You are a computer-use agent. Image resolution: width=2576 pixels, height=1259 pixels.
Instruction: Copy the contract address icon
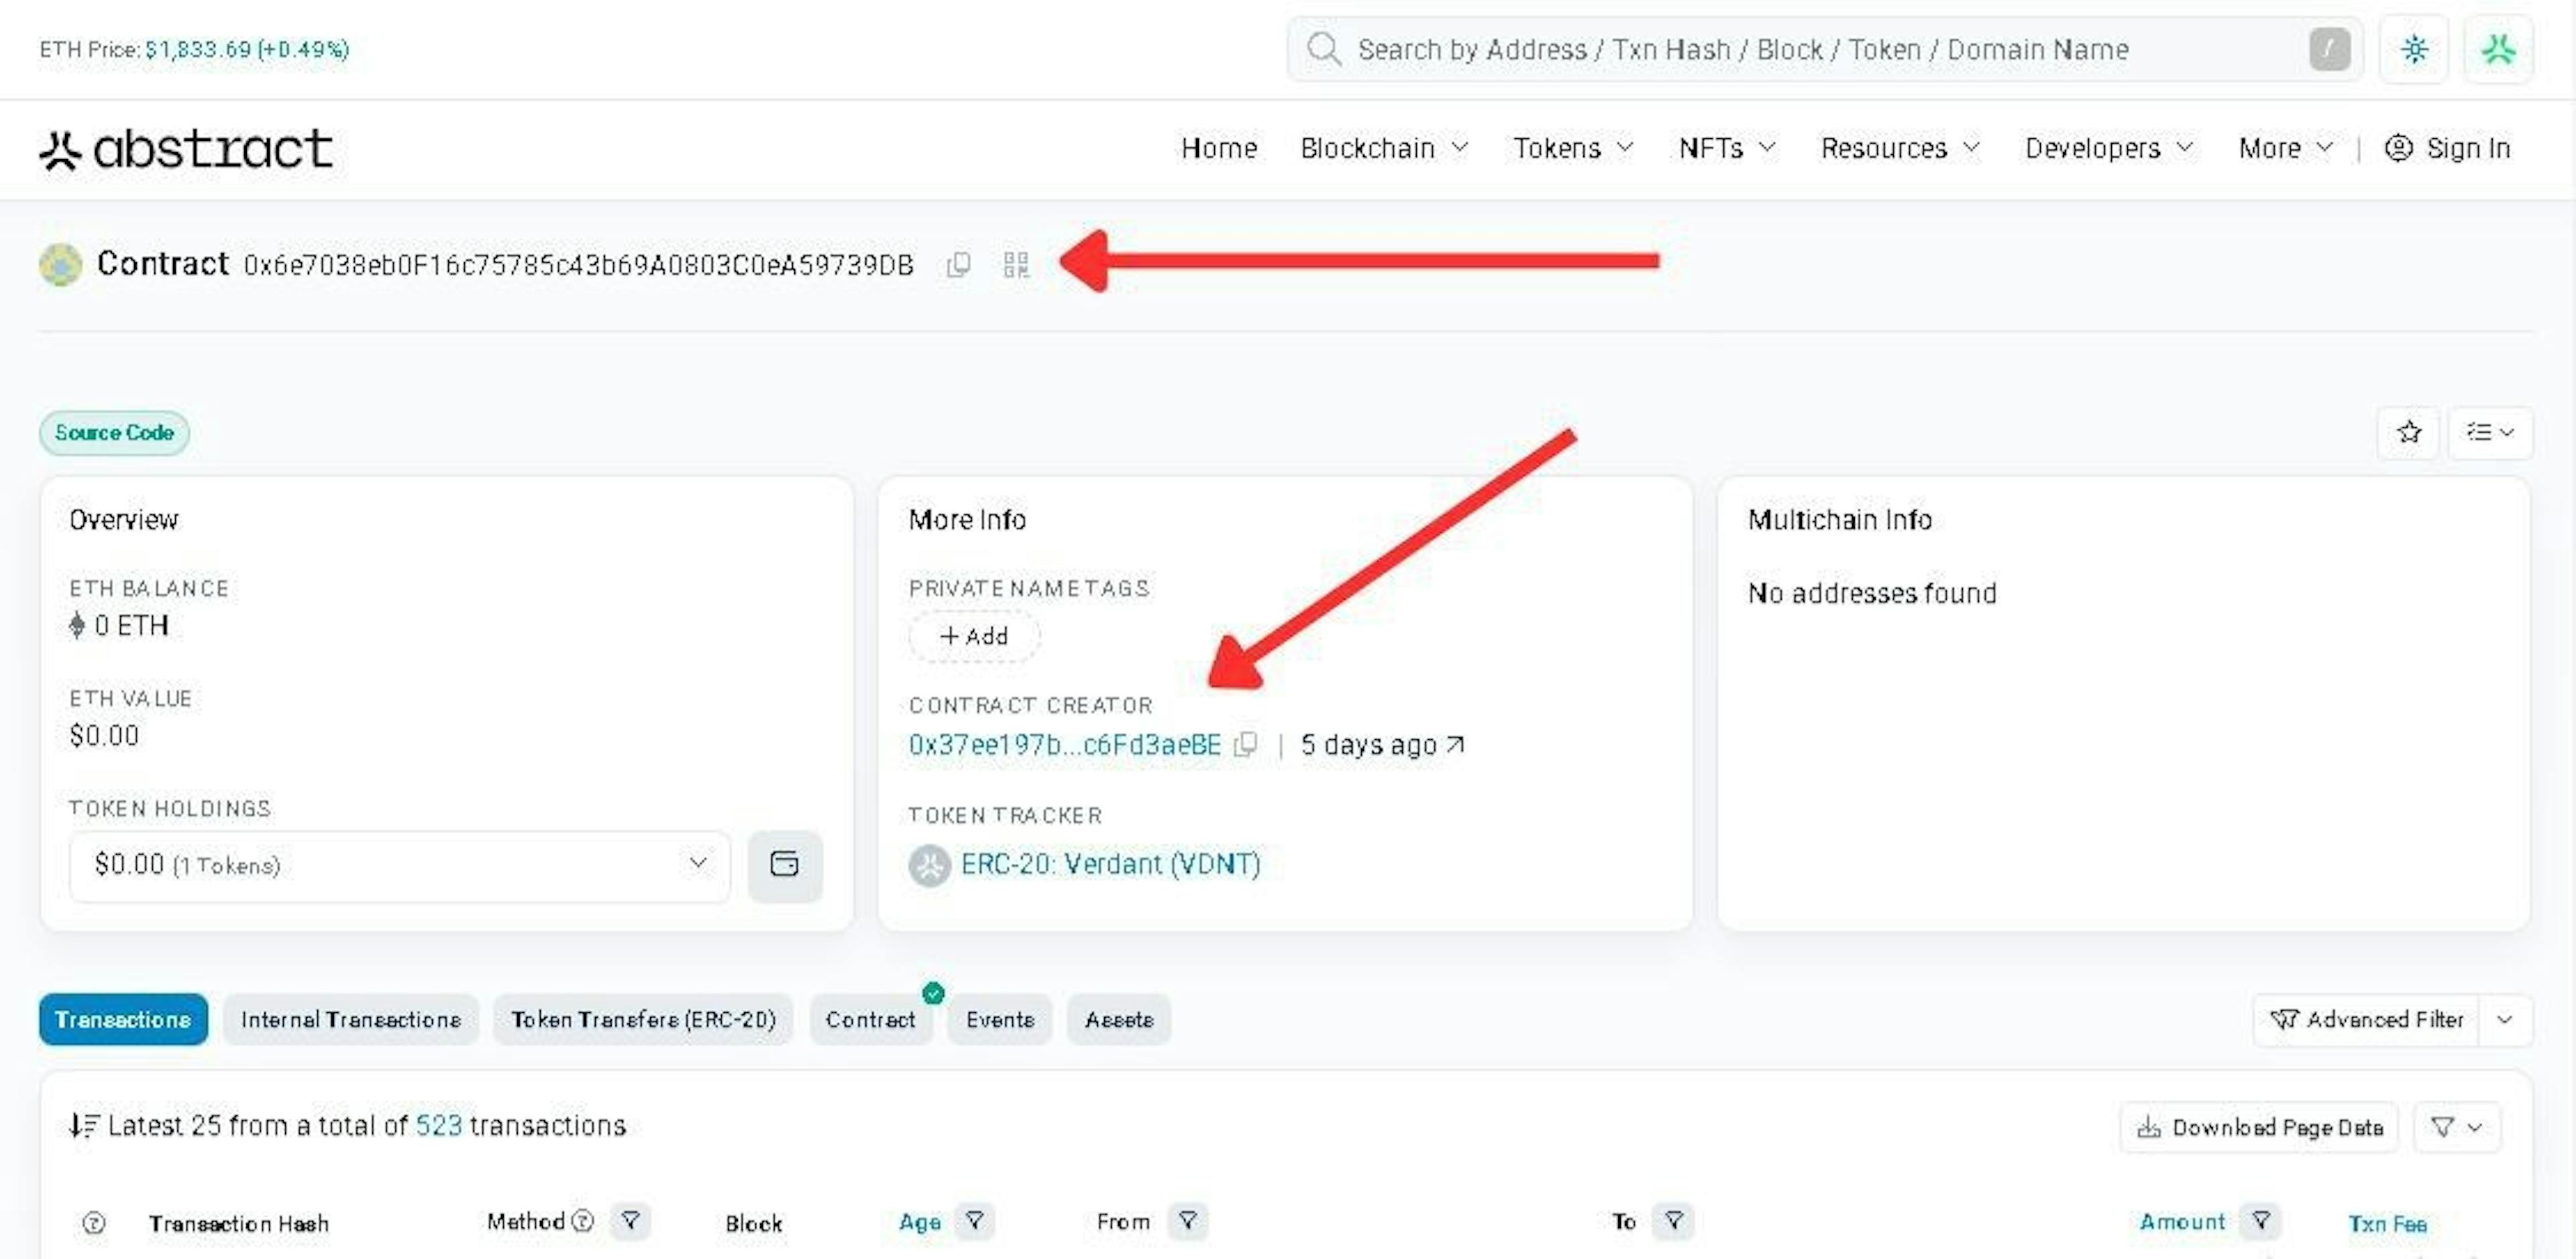[x=958, y=264]
